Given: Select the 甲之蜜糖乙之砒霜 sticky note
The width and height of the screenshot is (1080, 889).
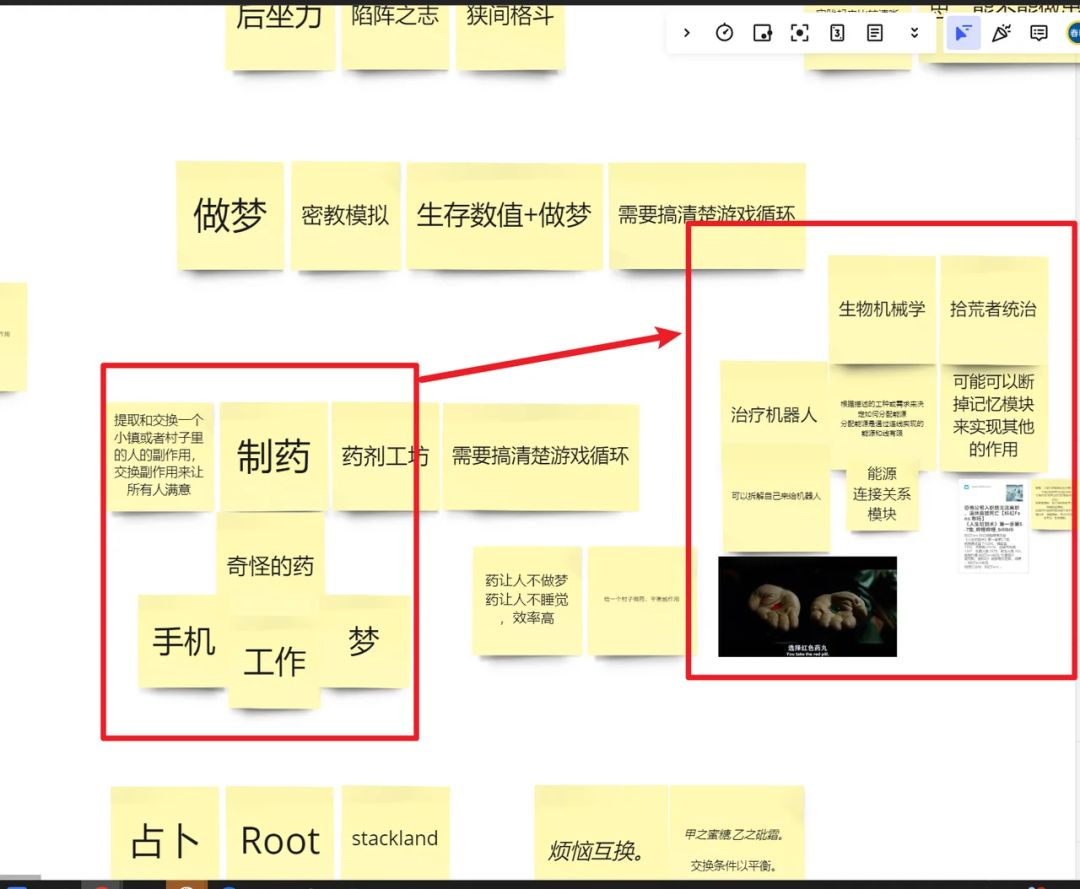Looking at the screenshot, I should (736, 833).
